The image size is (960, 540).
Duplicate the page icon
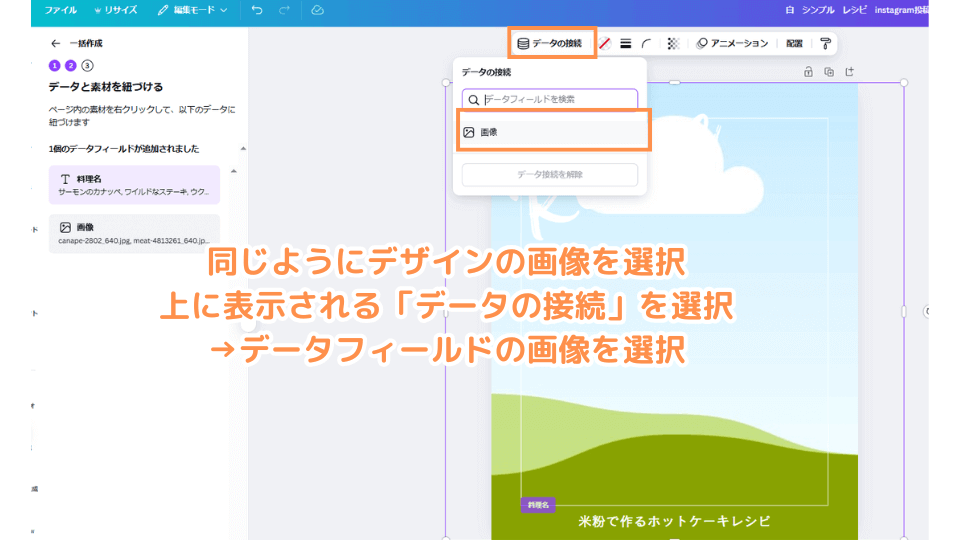[829, 72]
